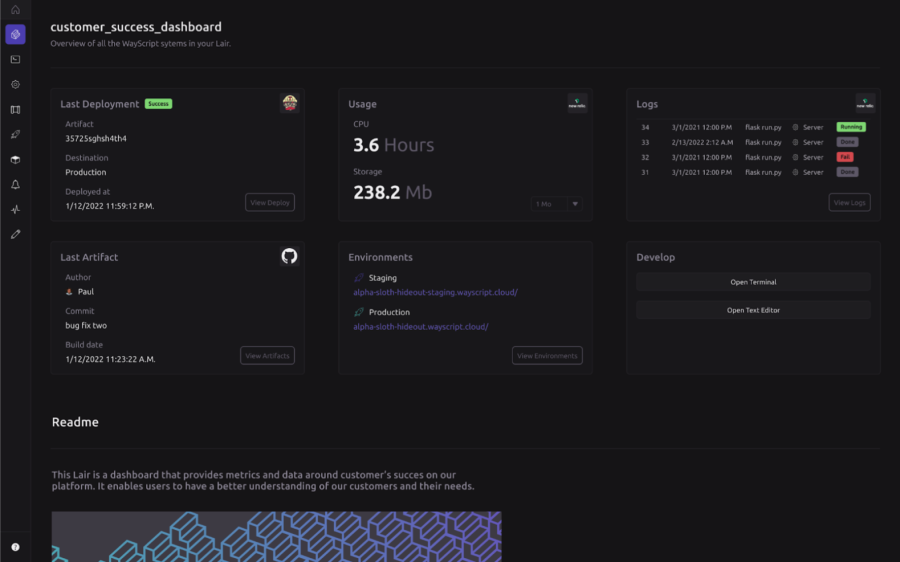900x562 pixels.
Task: Open the notifications bell in sidebar
Action: [15, 184]
